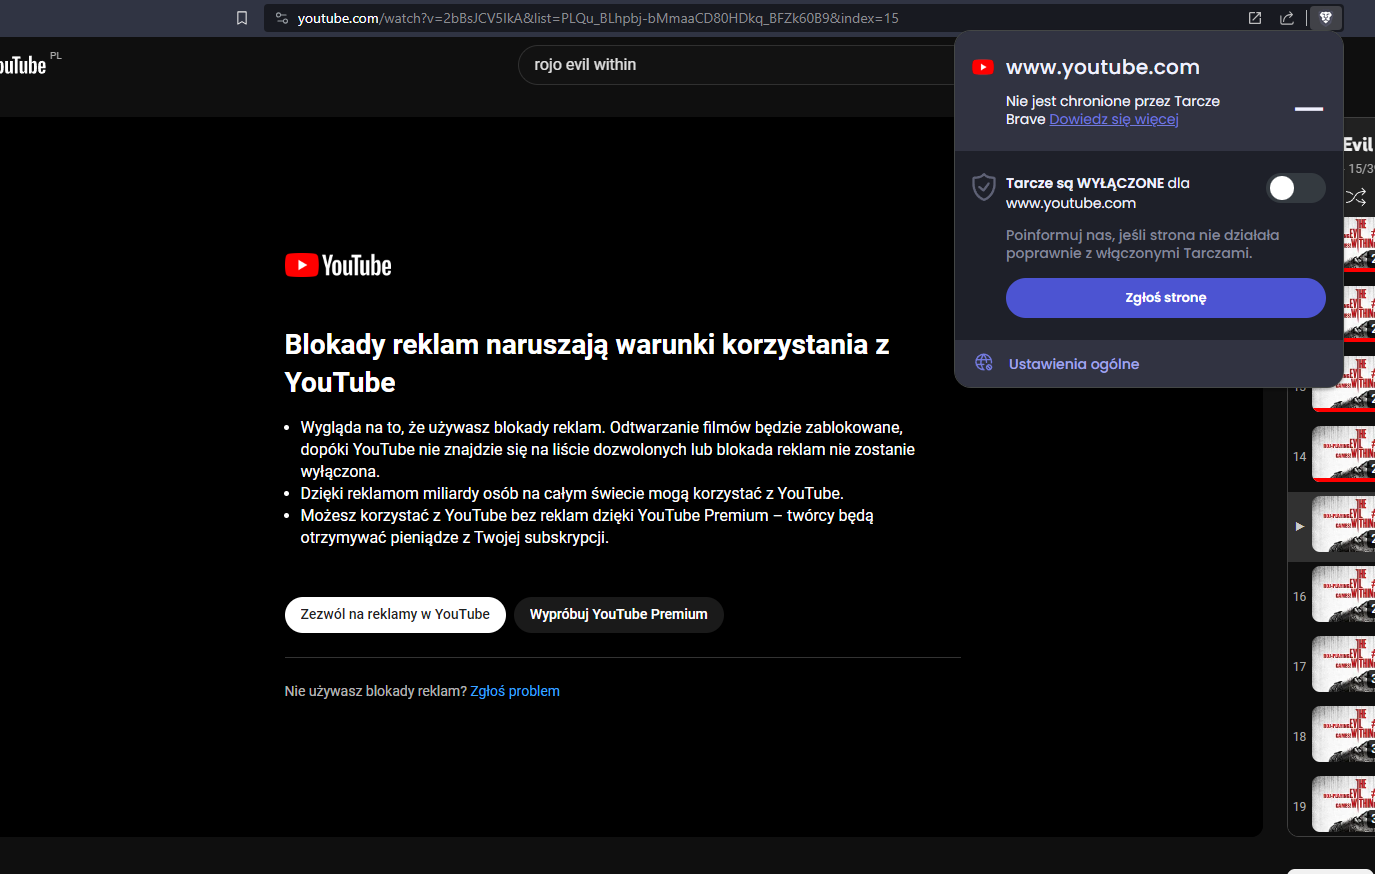The width and height of the screenshot is (1375, 874).
Task: Click text Nie jest chronione przez Tarcze
Action: tap(1113, 101)
